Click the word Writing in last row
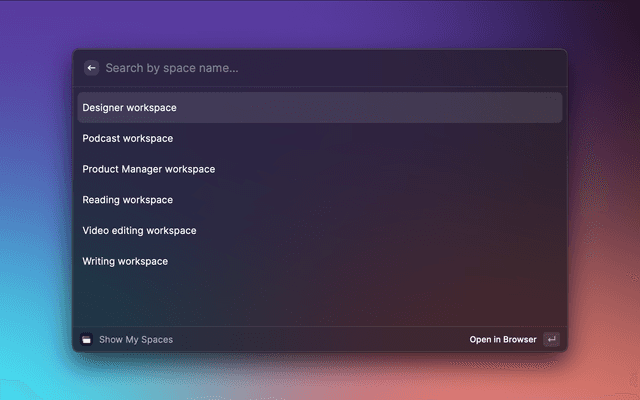This screenshot has height=400, width=640. click(x=99, y=262)
